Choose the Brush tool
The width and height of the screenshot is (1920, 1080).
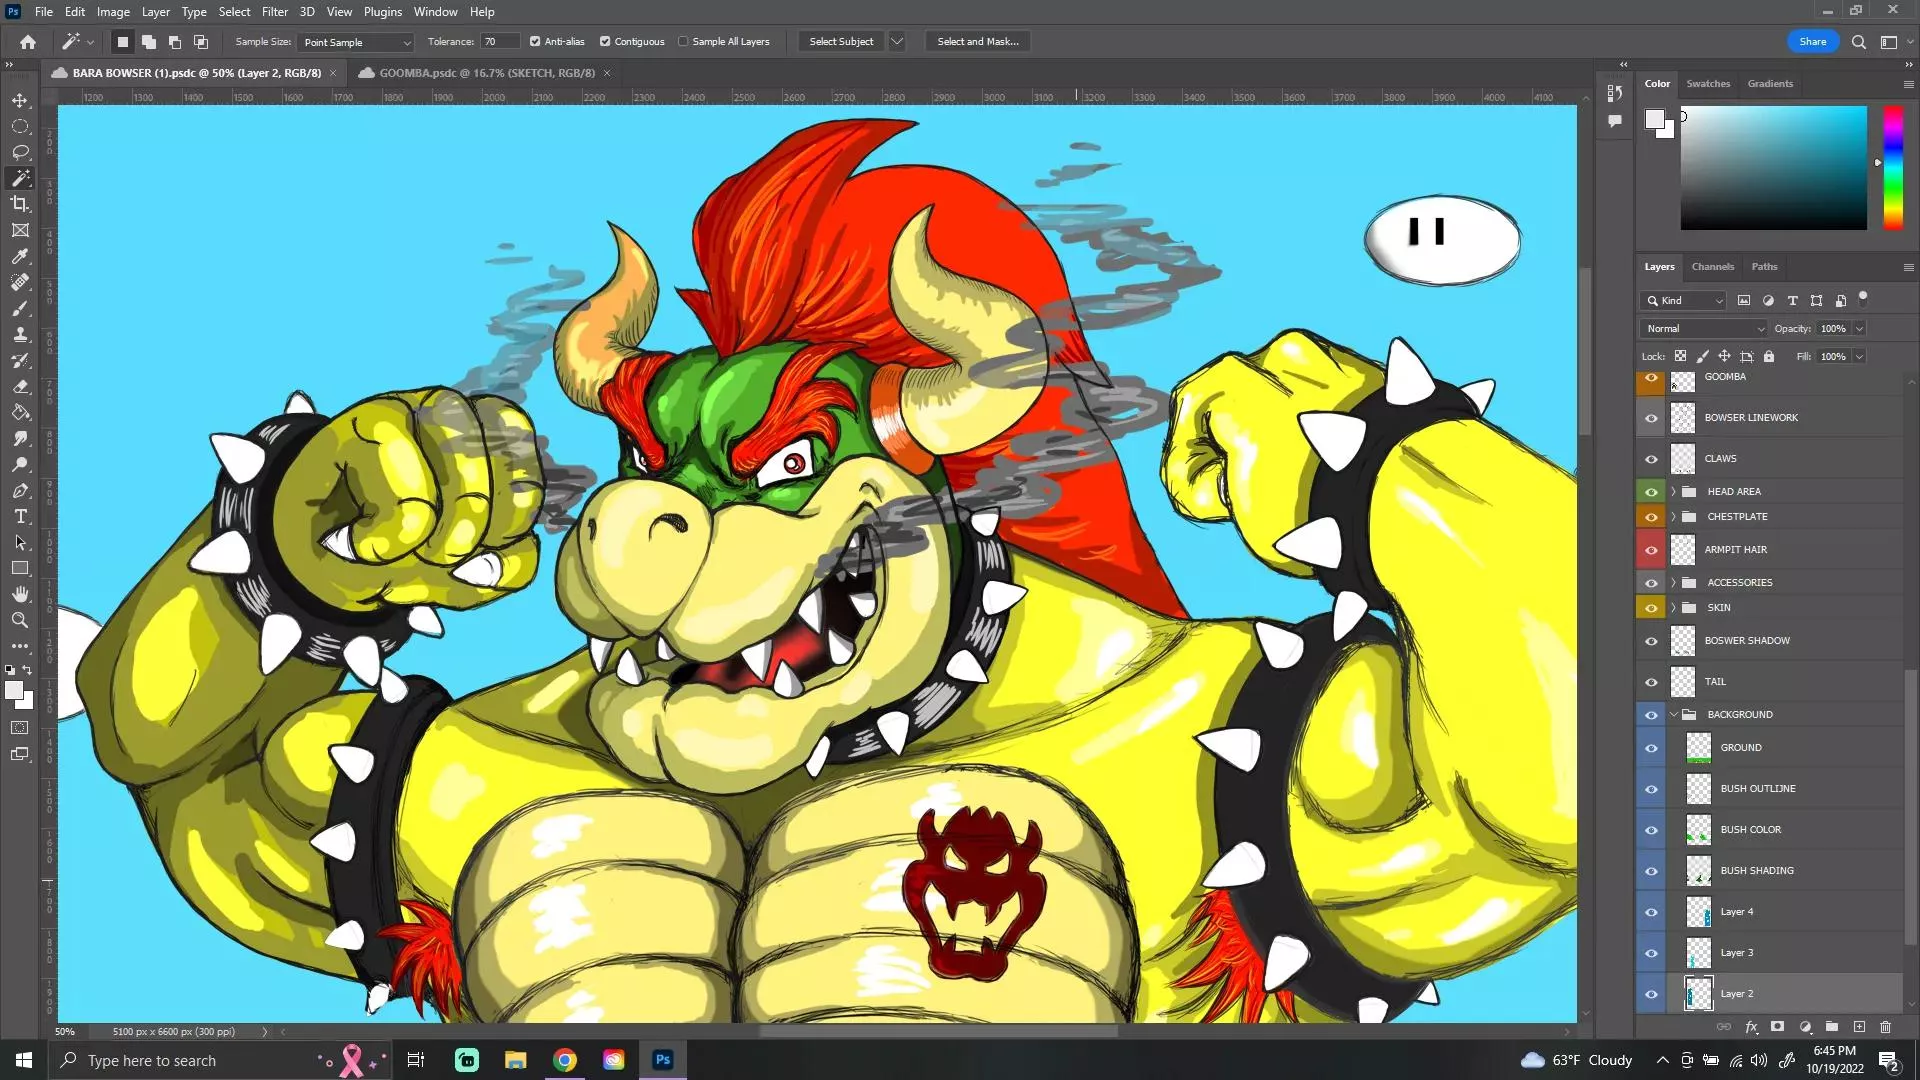coord(20,309)
